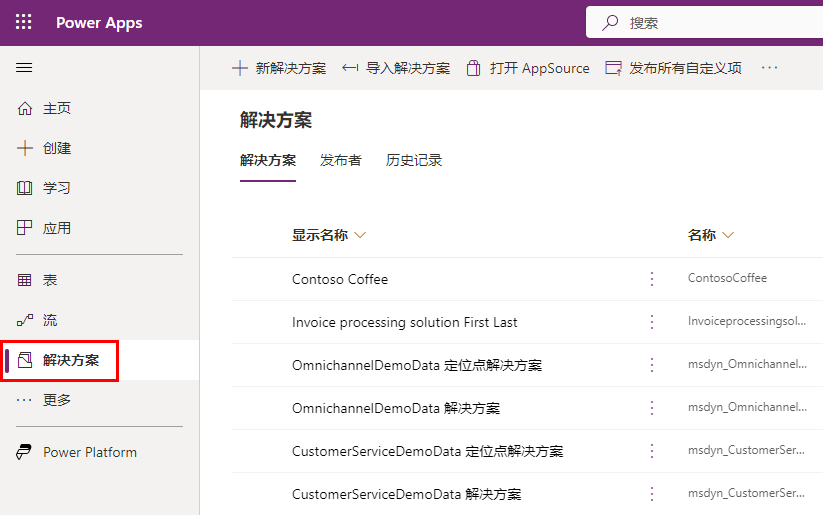Click the shopping bag icon for AppSource

[473, 68]
